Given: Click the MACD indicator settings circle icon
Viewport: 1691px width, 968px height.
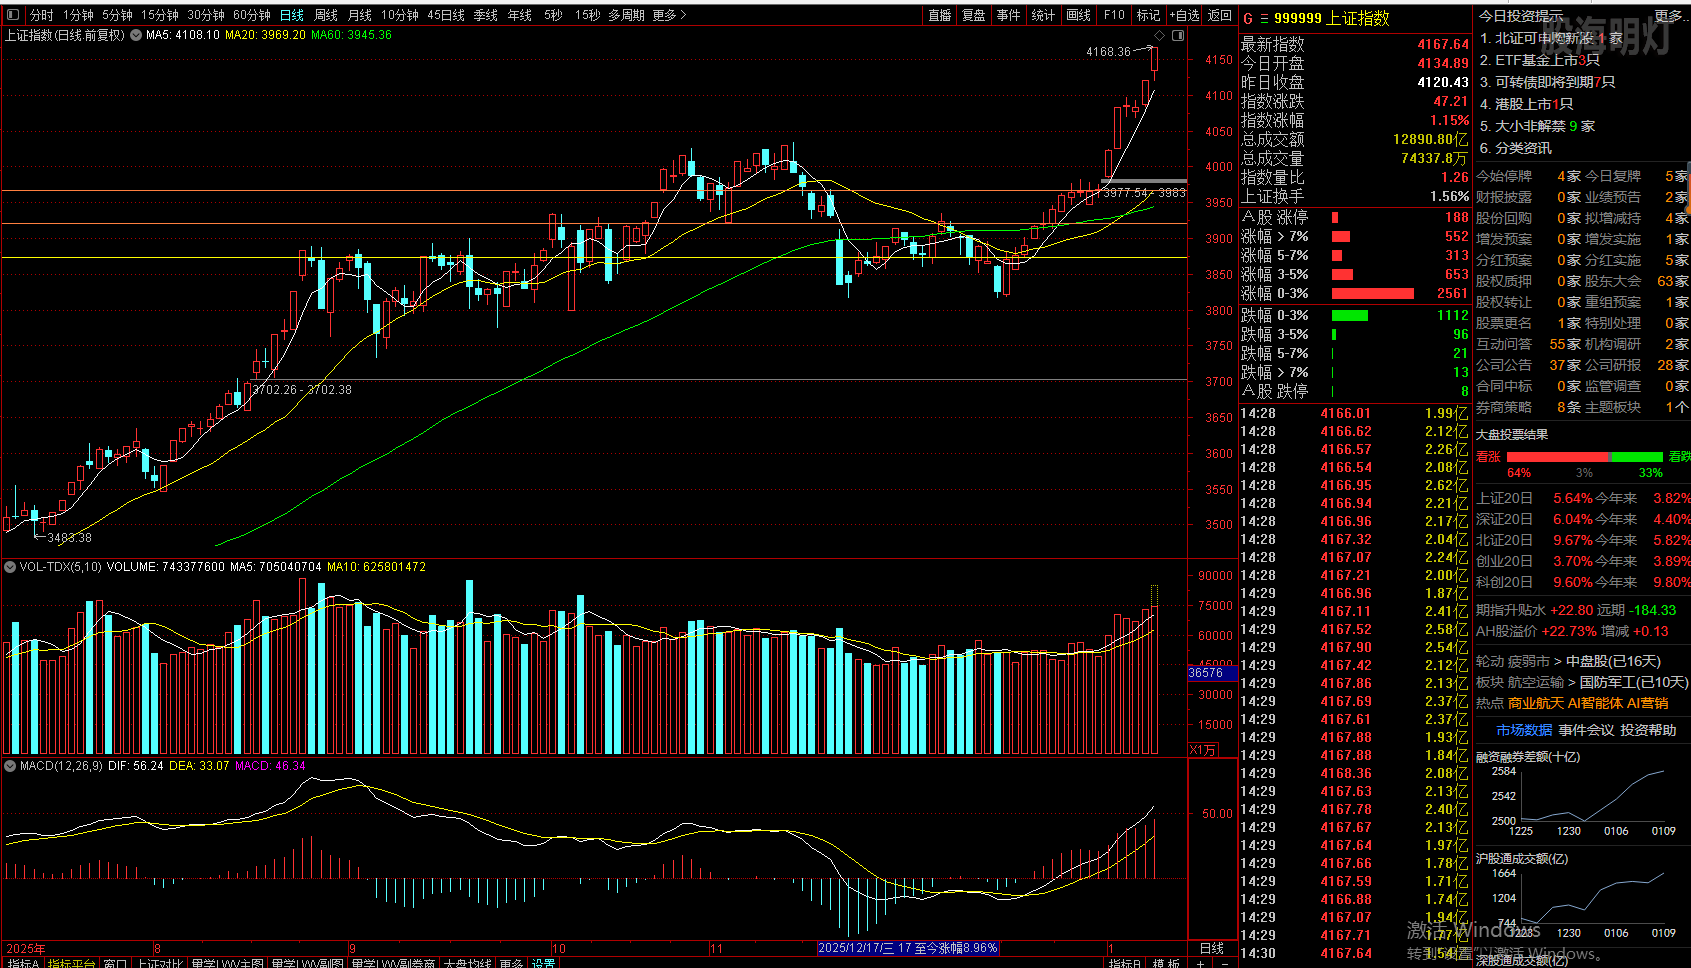Looking at the screenshot, I should click(10, 766).
